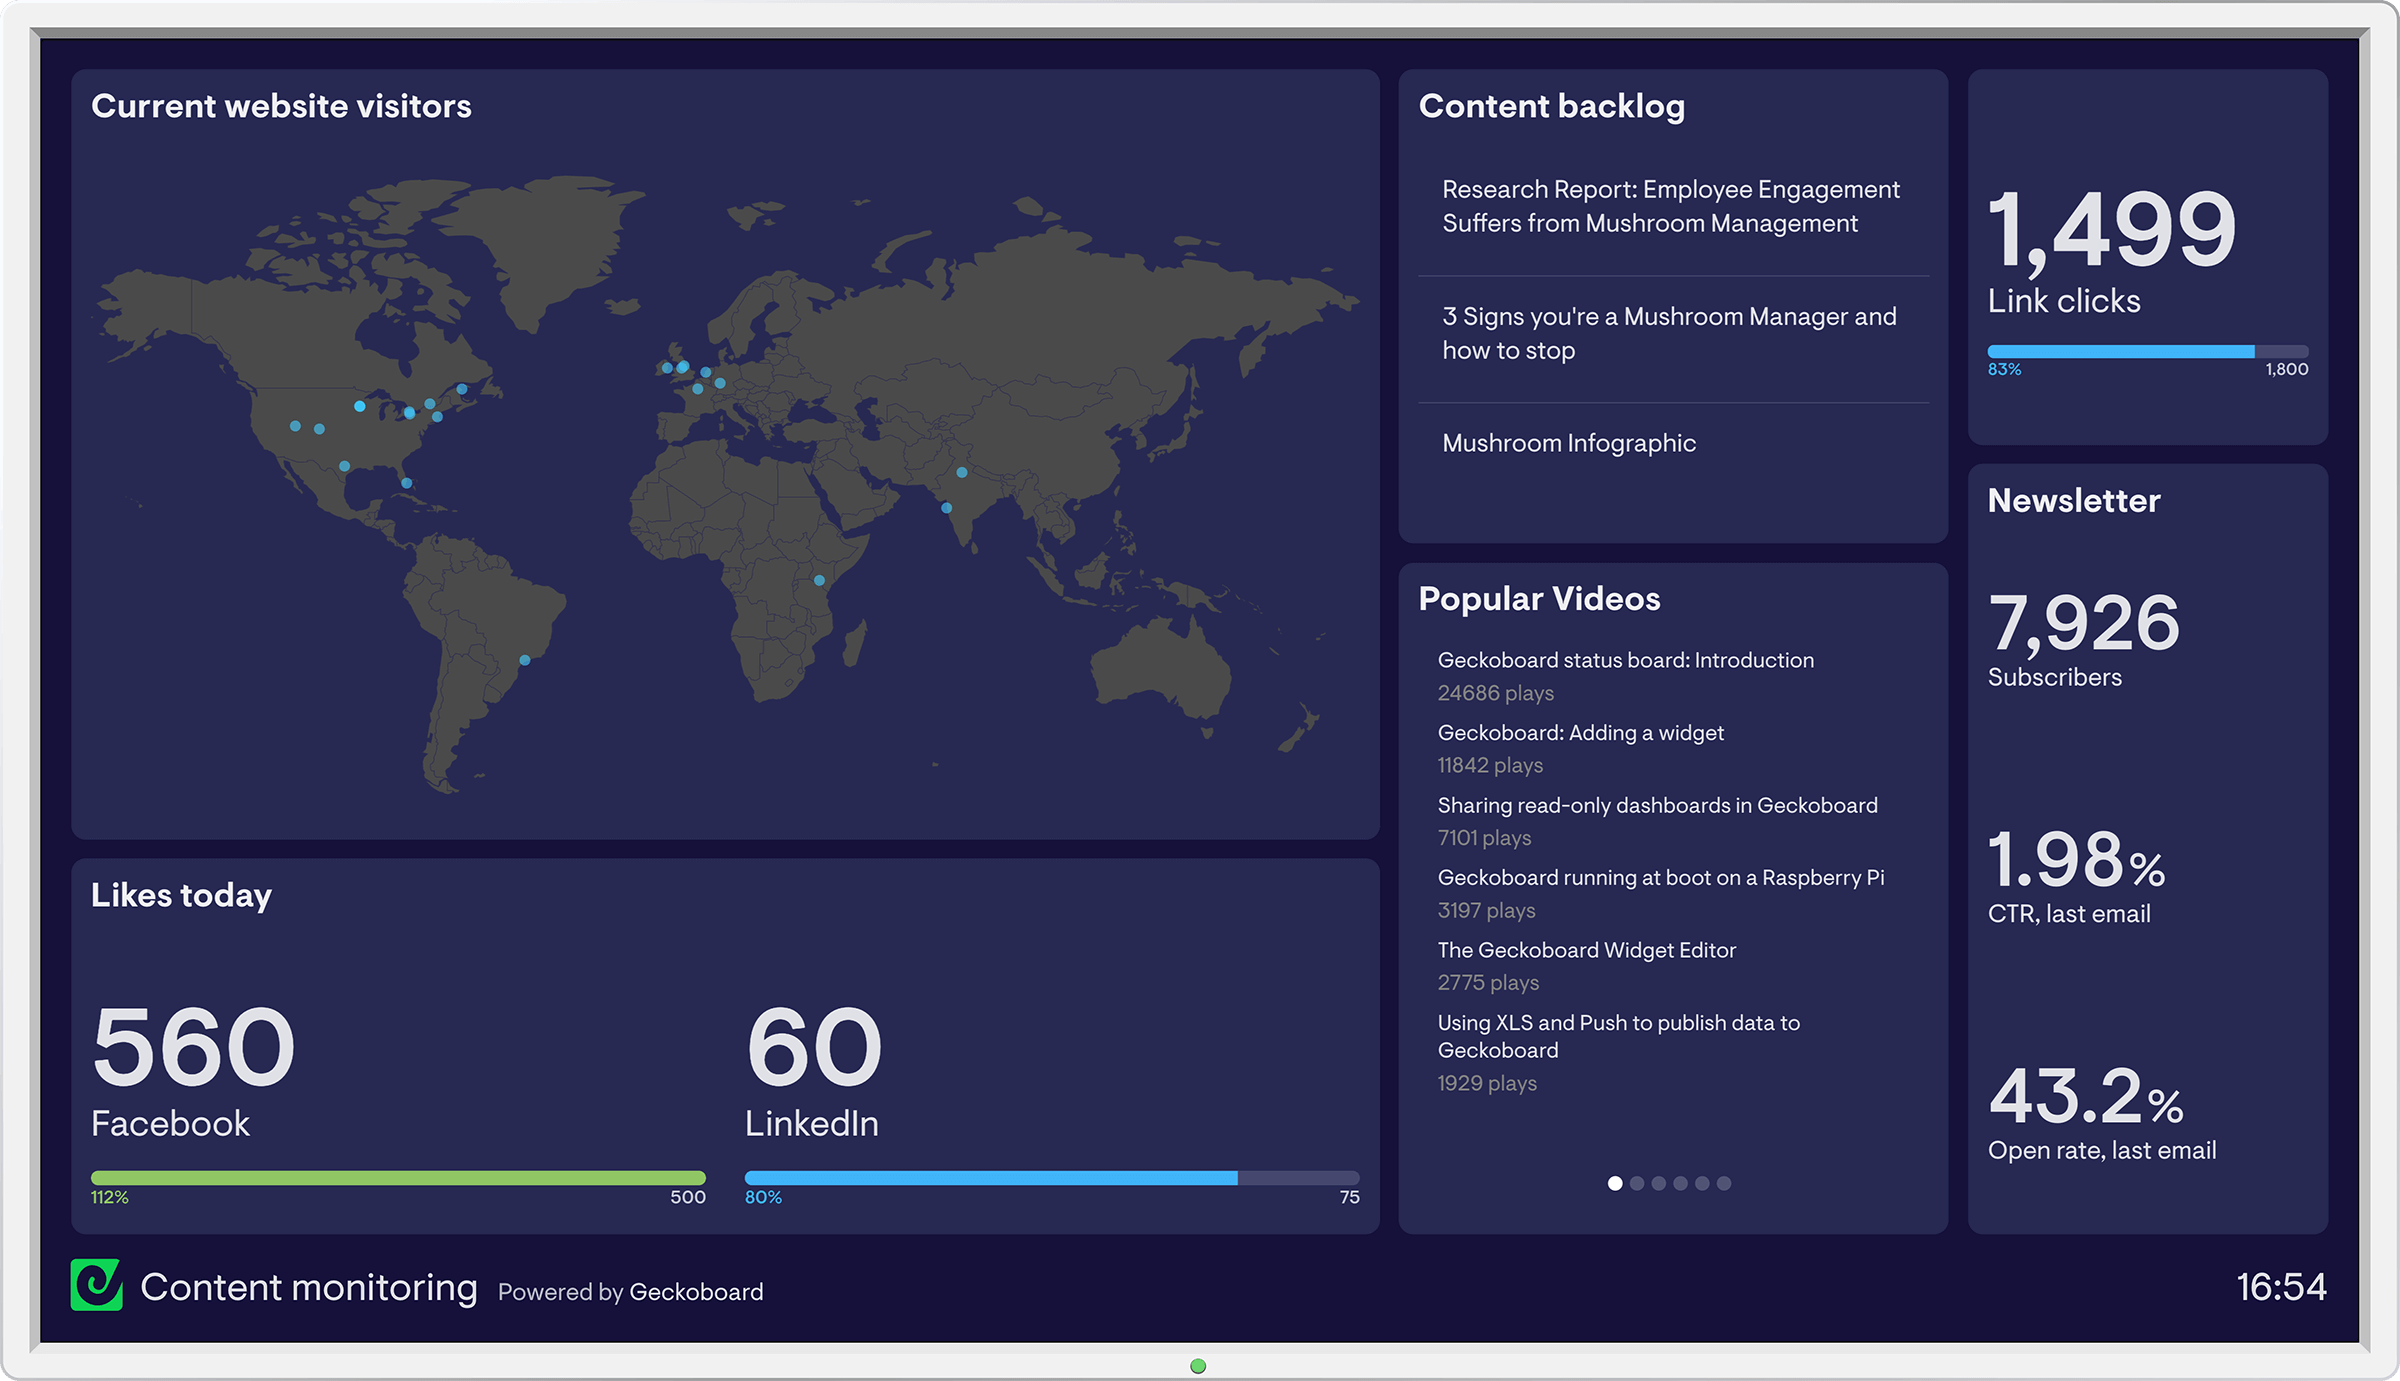Viewport: 2400px width, 1381px height.
Task: Click the visitor dot in northern India
Action: [961, 472]
